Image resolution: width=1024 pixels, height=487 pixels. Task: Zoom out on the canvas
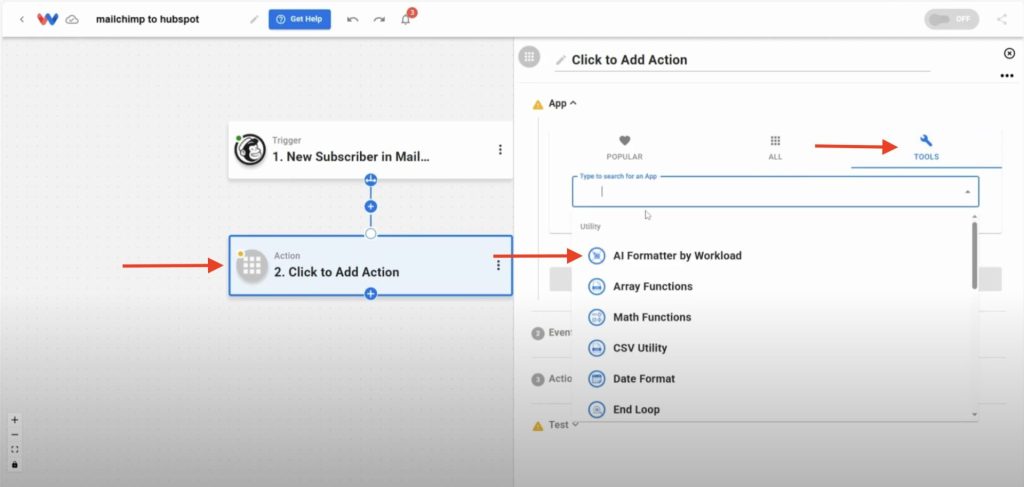point(15,435)
